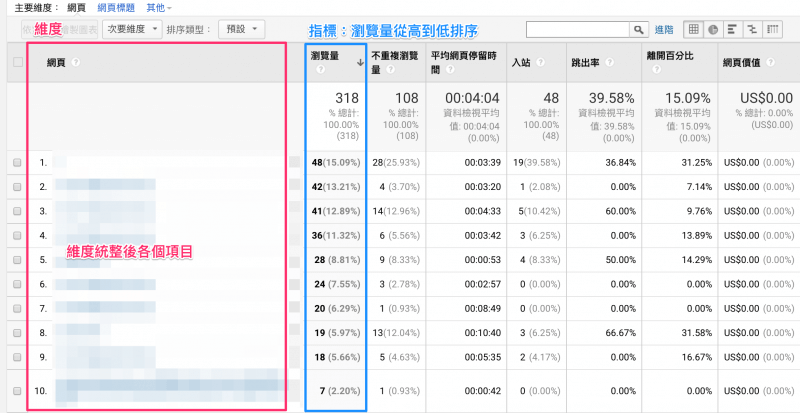Open the 預設 sort type dropdown
The image size is (800, 413).
pyautogui.click(x=242, y=30)
